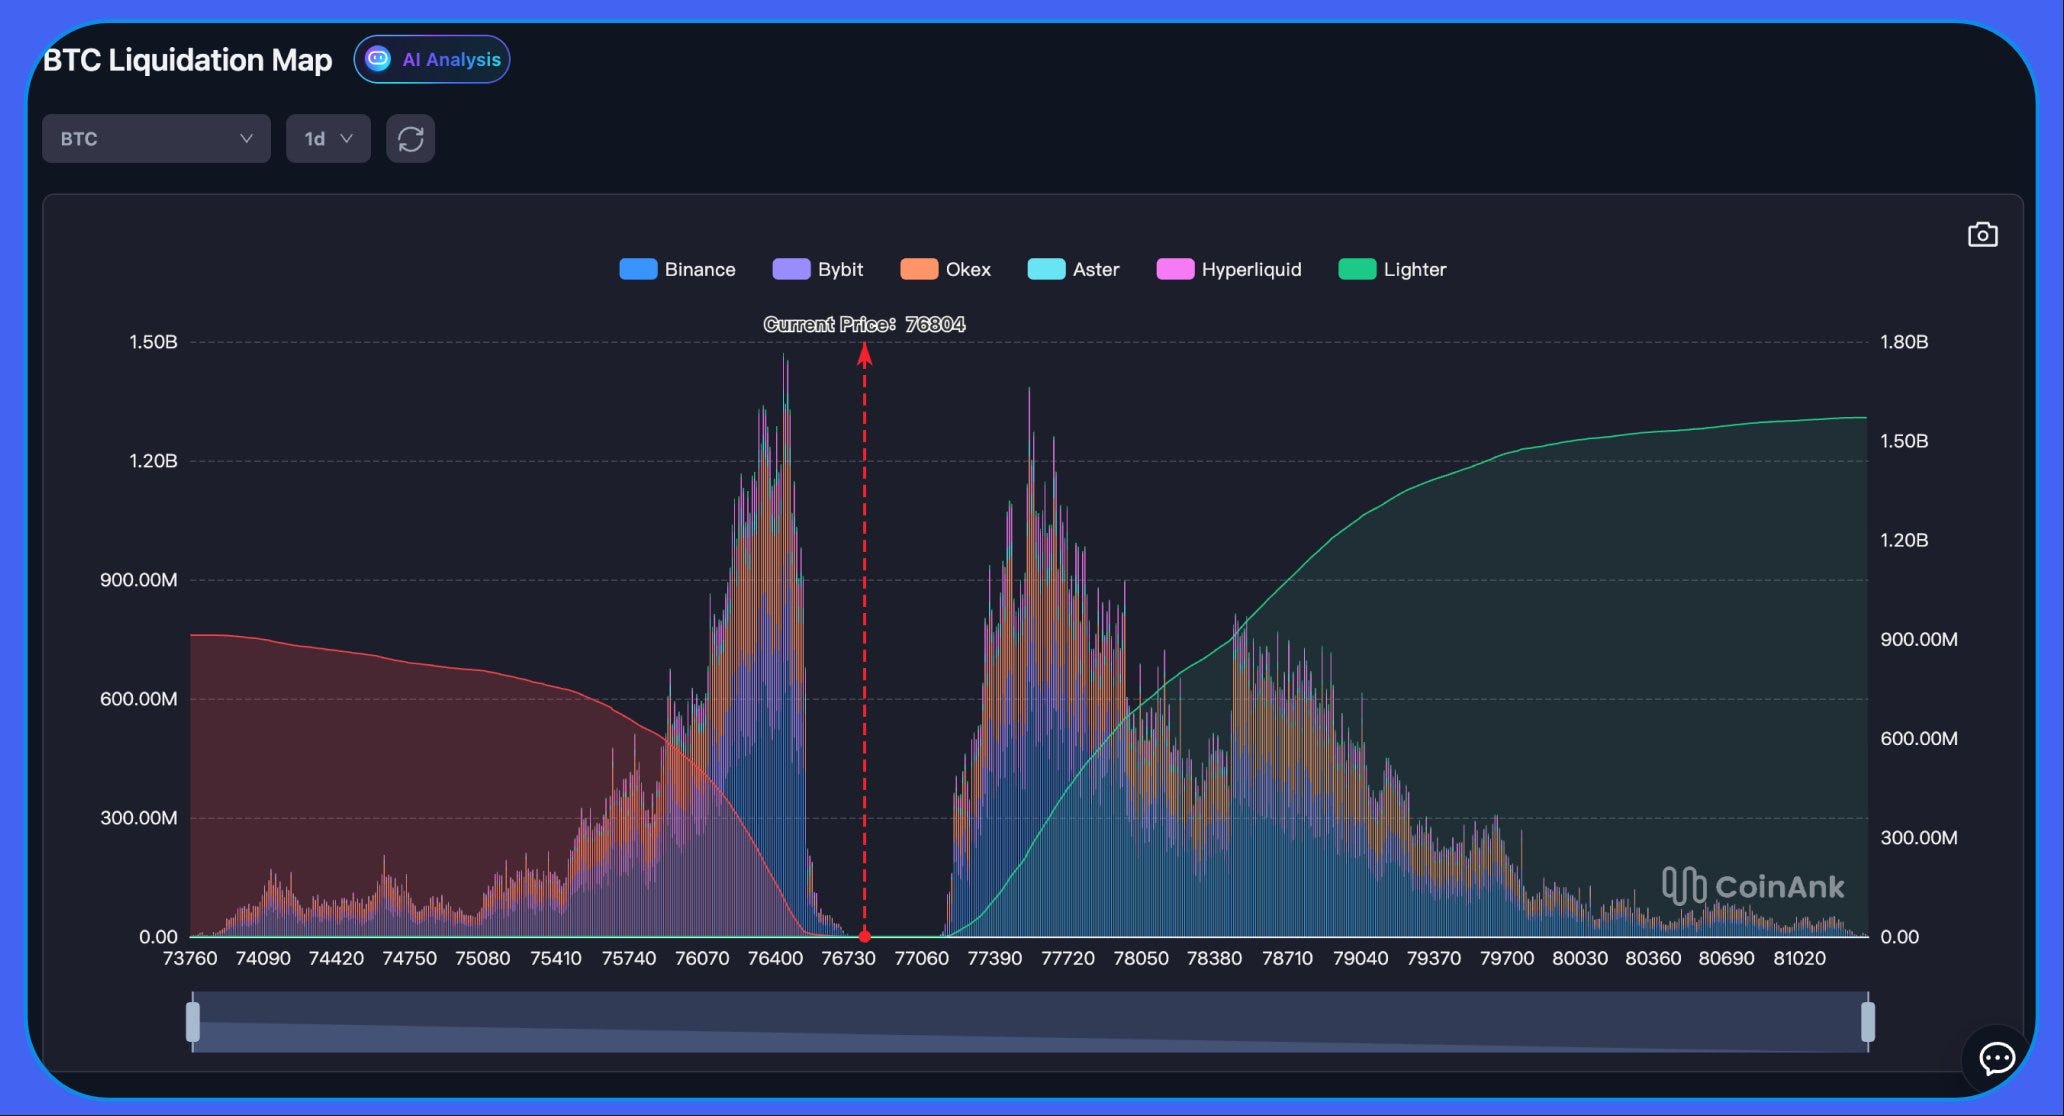Expand the 1d timeframe dropdown
The height and width of the screenshot is (1116, 2064).
pyautogui.click(x=328, y=138)
